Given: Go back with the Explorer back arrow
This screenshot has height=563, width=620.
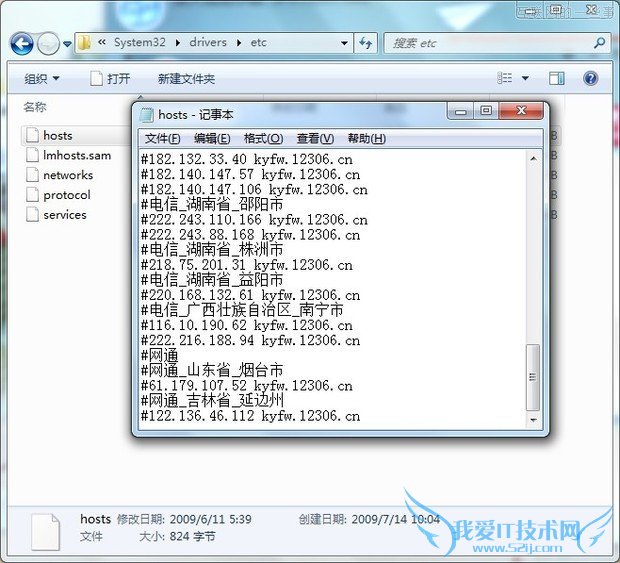Looking at the screenshot, I should 21,43.
